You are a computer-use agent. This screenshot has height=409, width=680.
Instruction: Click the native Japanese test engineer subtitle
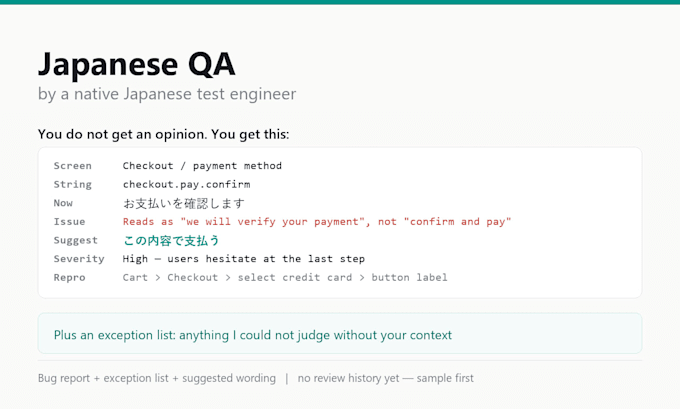coord(167,94)
